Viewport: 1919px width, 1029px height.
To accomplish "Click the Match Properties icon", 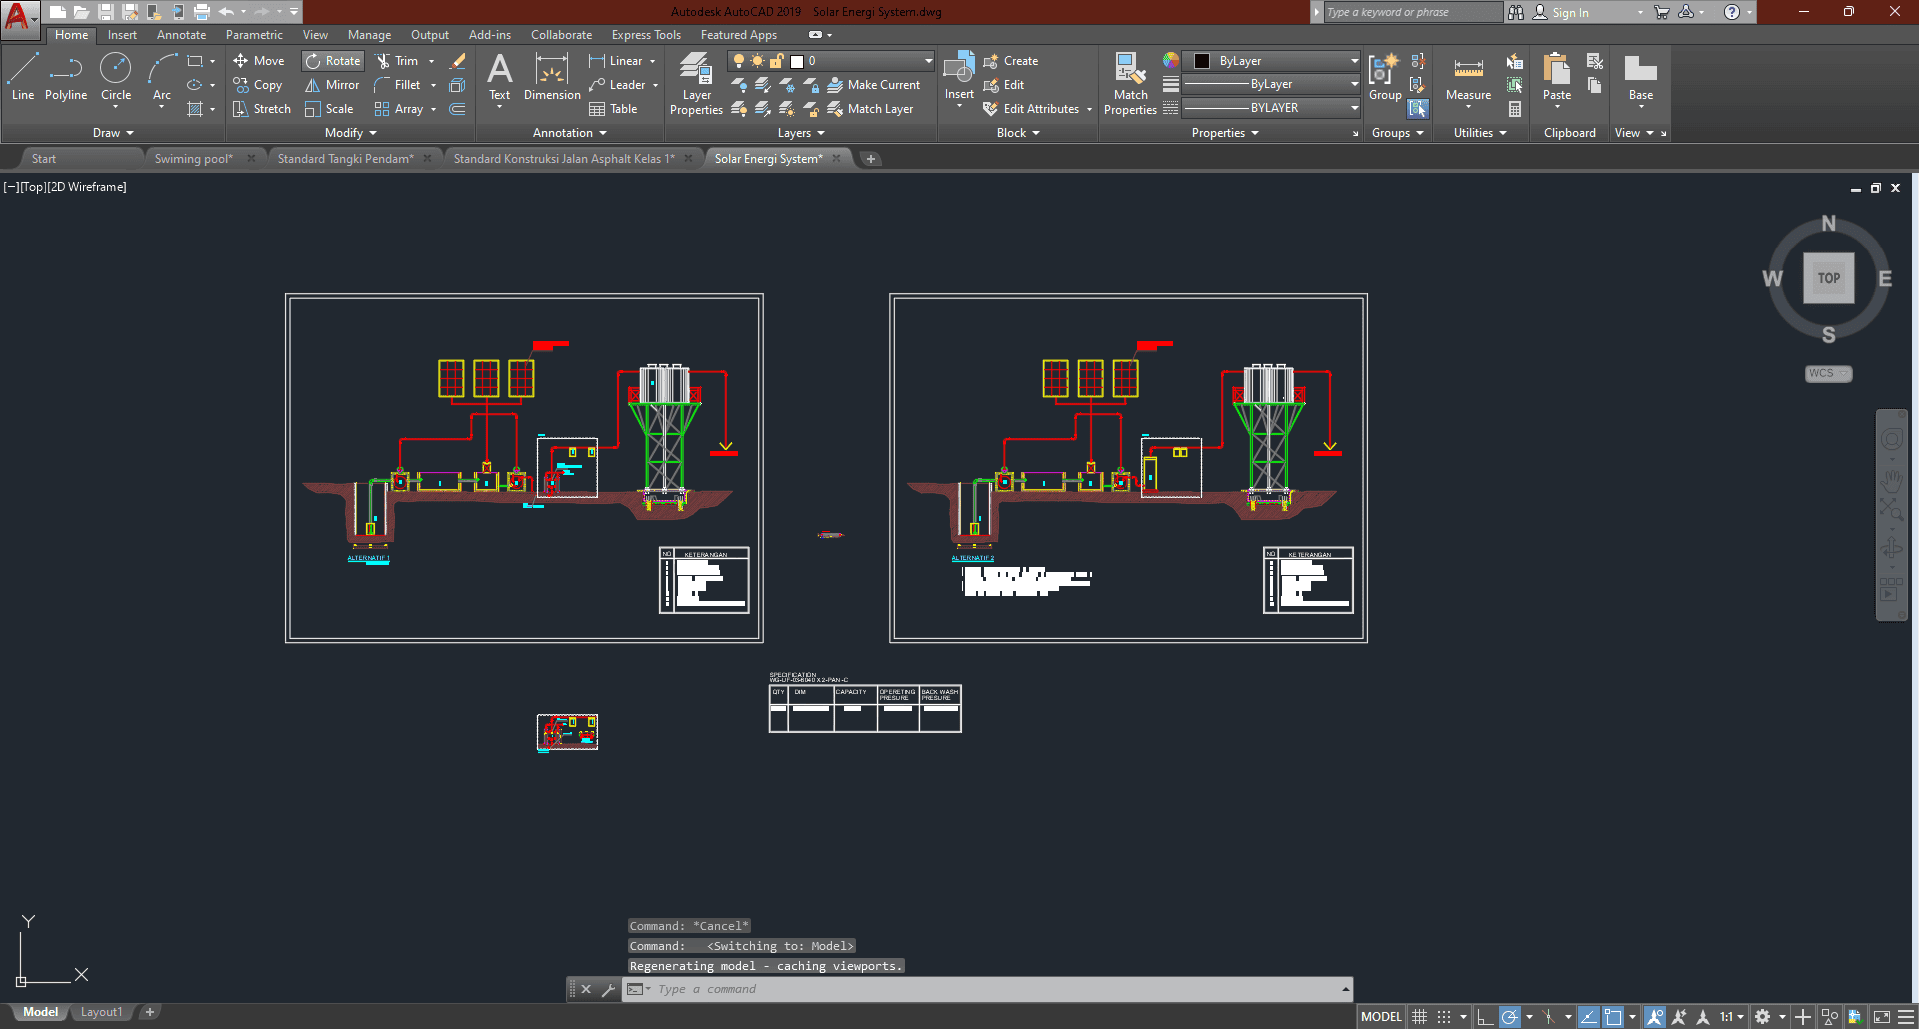I will pos(1130,84).
